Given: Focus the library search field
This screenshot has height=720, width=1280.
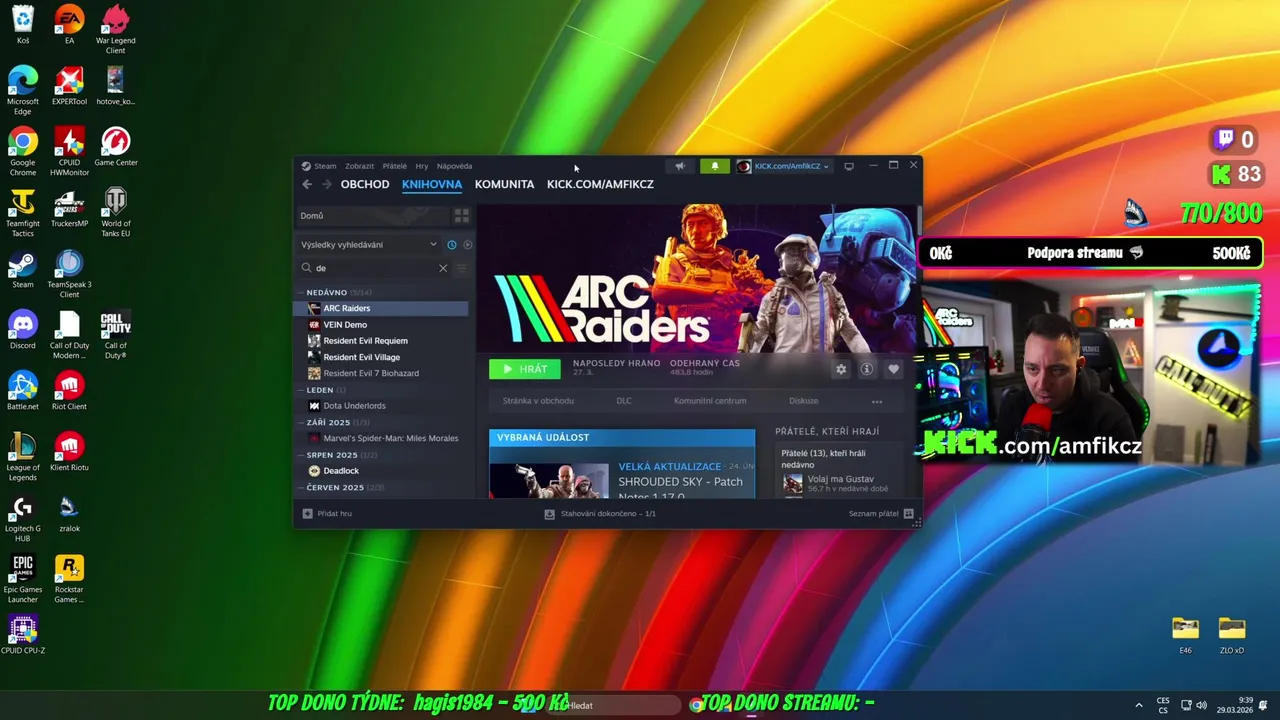Looking at the screenshot, I should [x=376, y=268].
